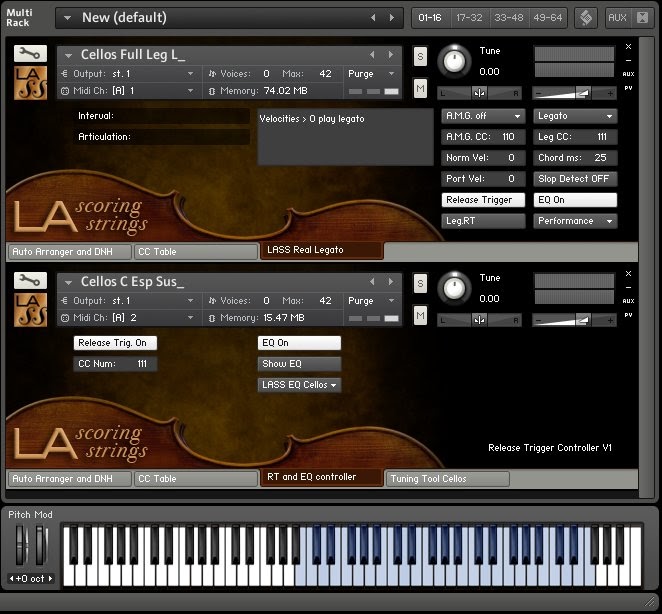Expand the Cellos Full Leg L name dropdown
This screenshot has width=662, height=614.
pos(68,55)
